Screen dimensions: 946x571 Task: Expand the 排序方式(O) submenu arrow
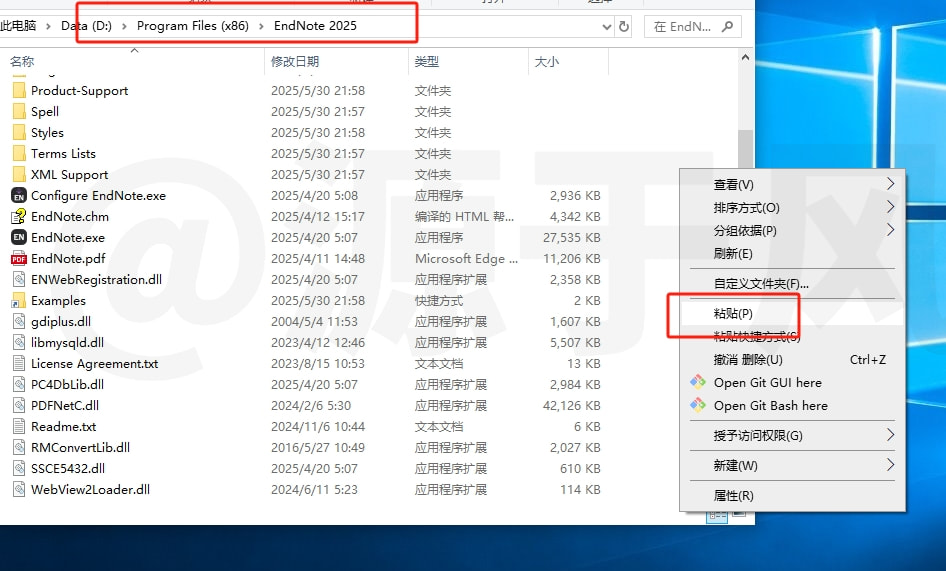click(x=890, y=206)
